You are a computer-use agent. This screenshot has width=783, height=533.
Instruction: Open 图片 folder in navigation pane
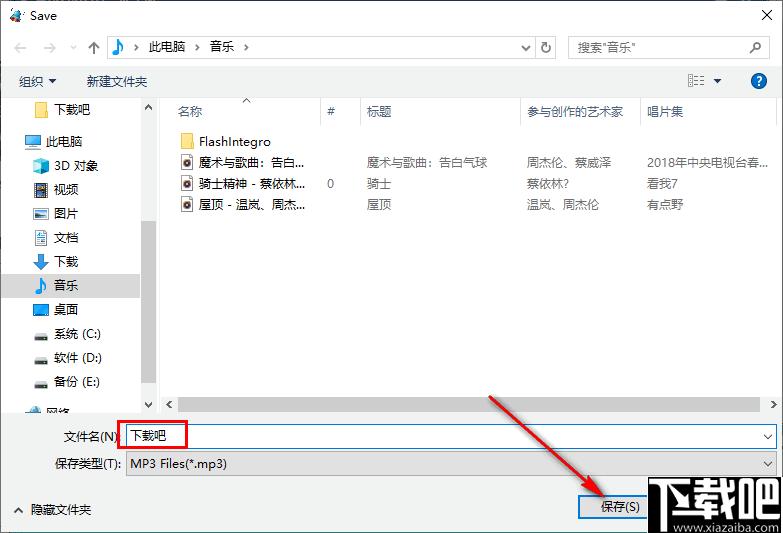66,213
